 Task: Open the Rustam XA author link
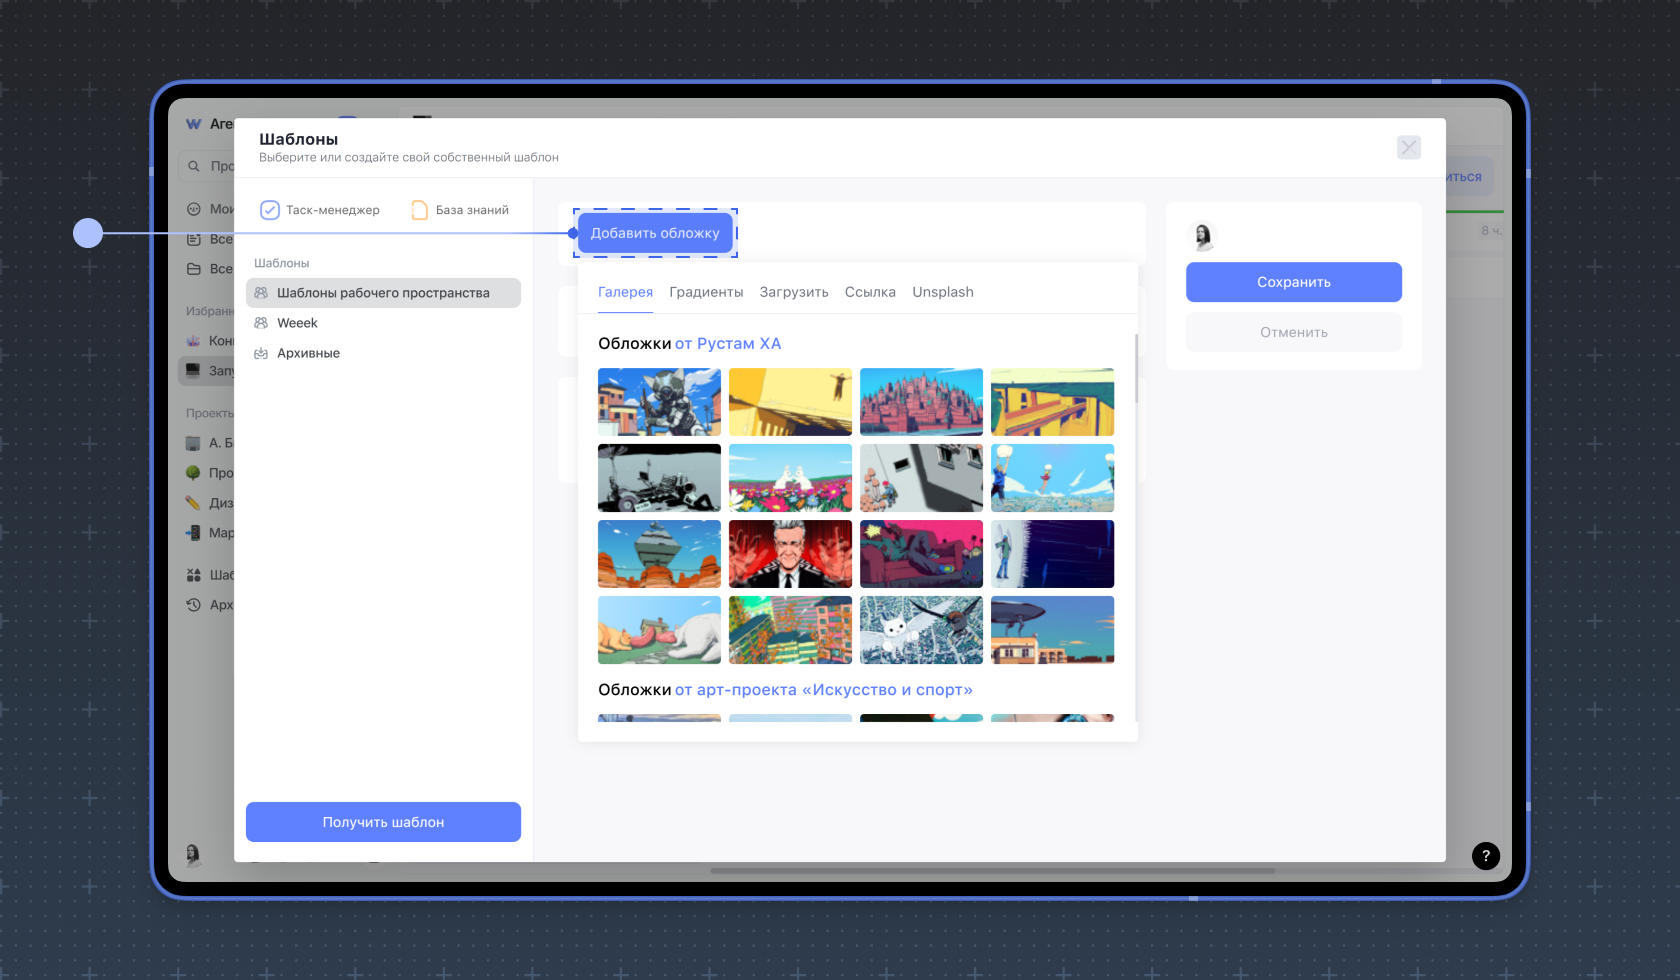pyautogui.click(x=728, y=343)
